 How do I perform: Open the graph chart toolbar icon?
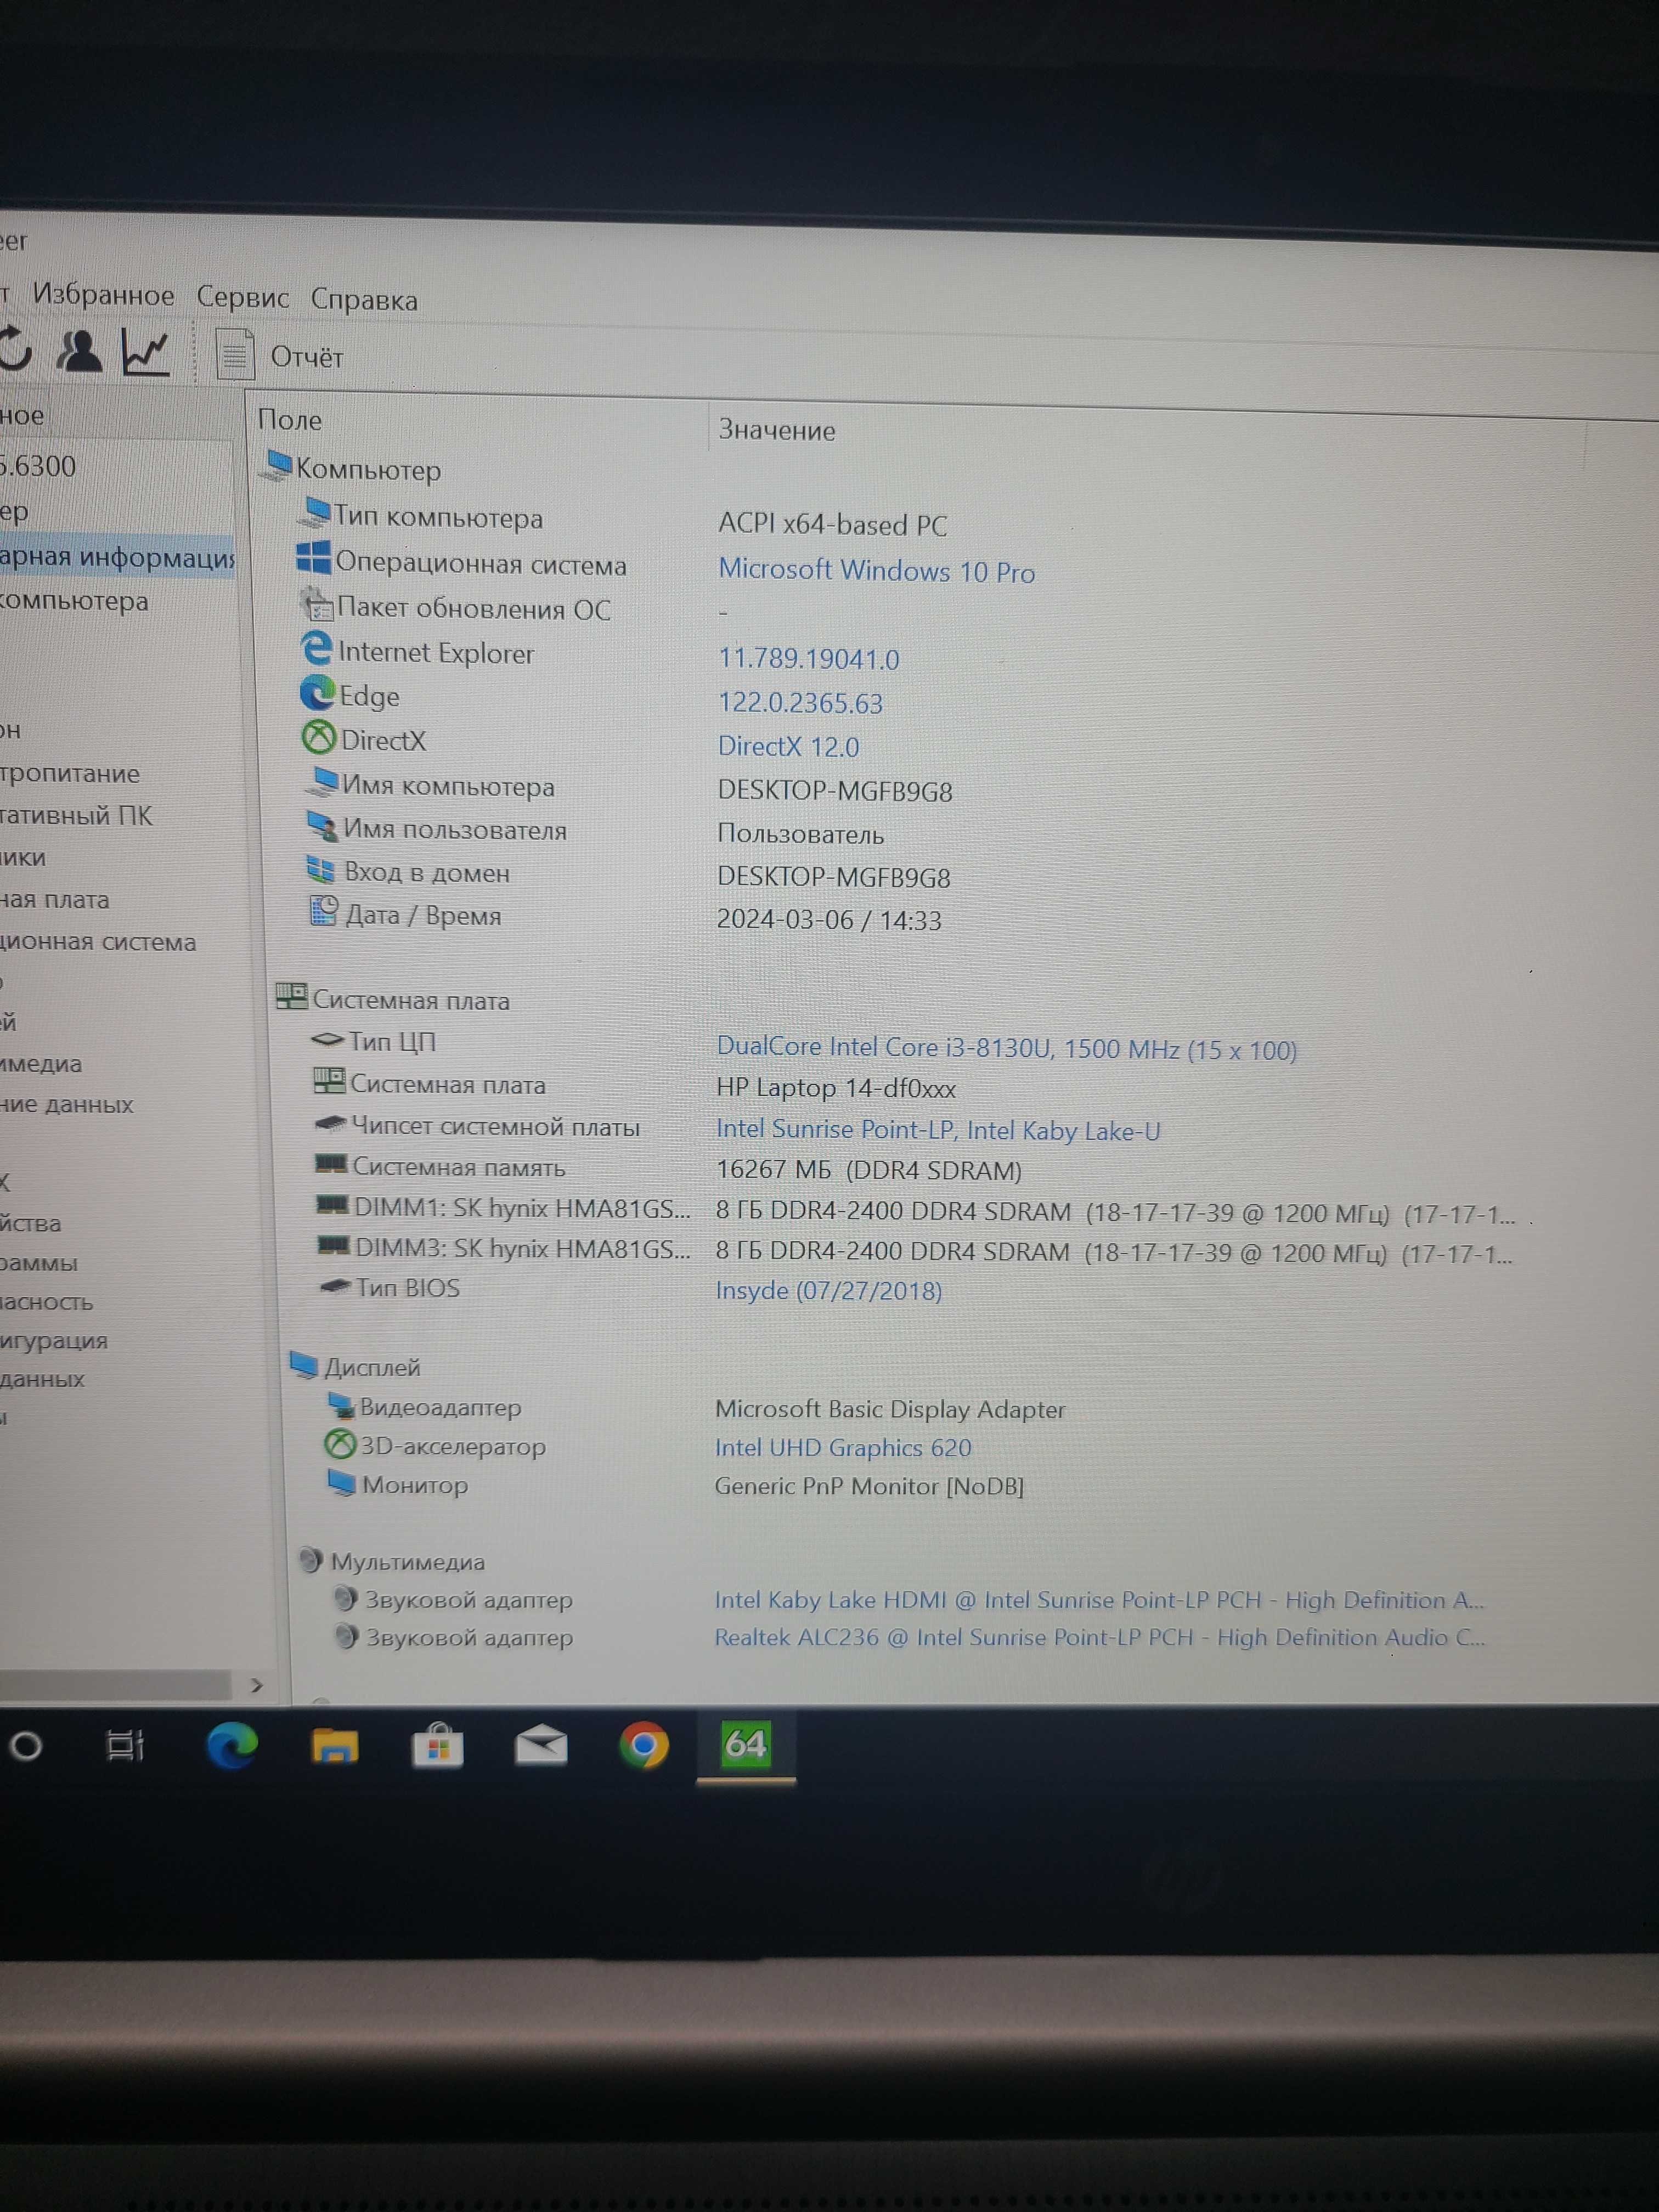(x=146, y=352)
